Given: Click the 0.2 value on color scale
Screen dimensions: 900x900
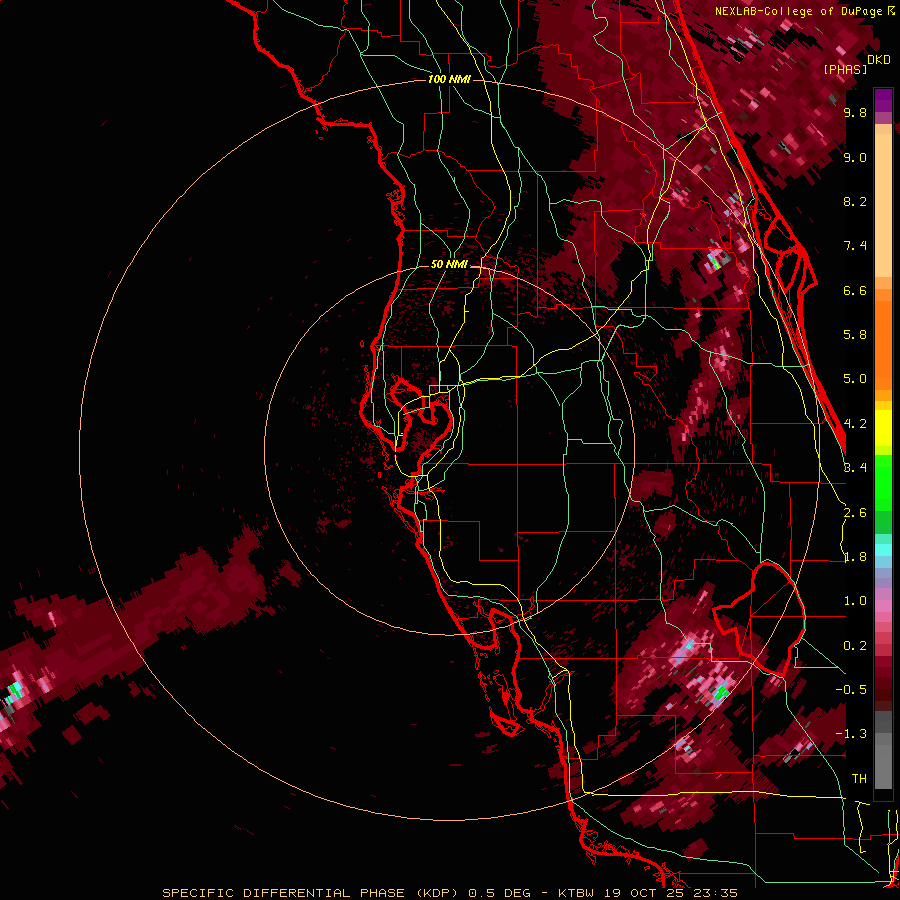Looking at the screenshot, I should tap(855, 646).
